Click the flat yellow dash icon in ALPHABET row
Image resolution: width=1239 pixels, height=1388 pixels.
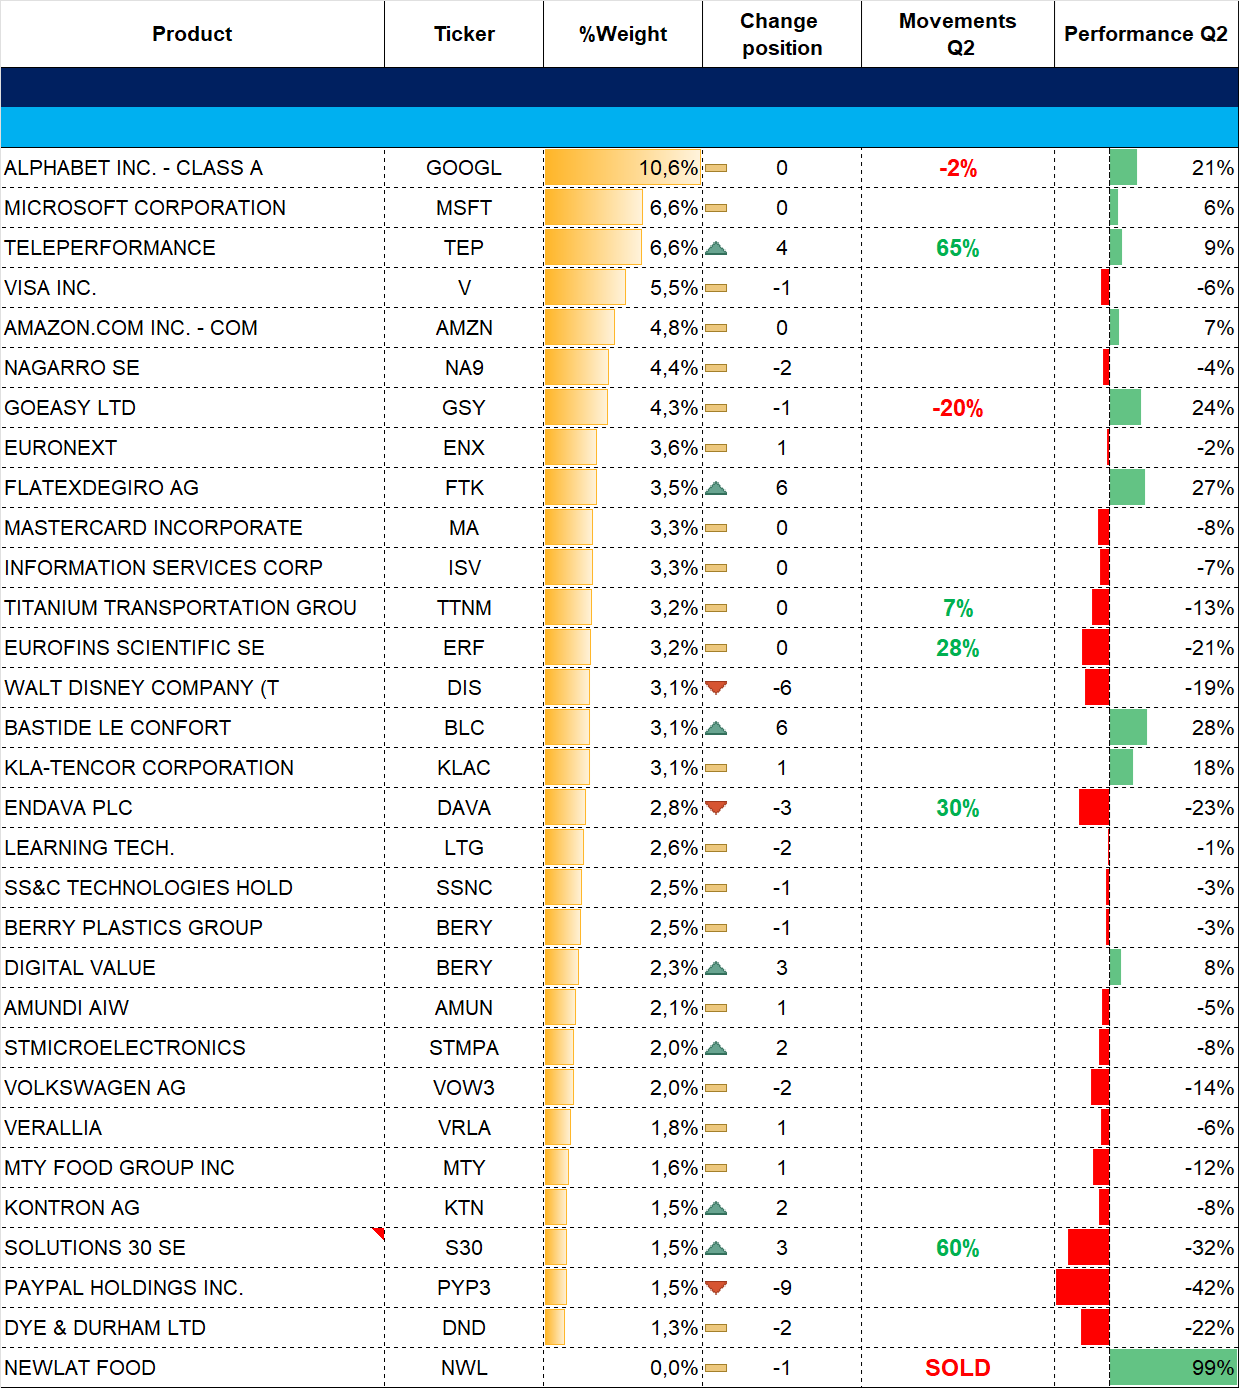click(716, 168)
